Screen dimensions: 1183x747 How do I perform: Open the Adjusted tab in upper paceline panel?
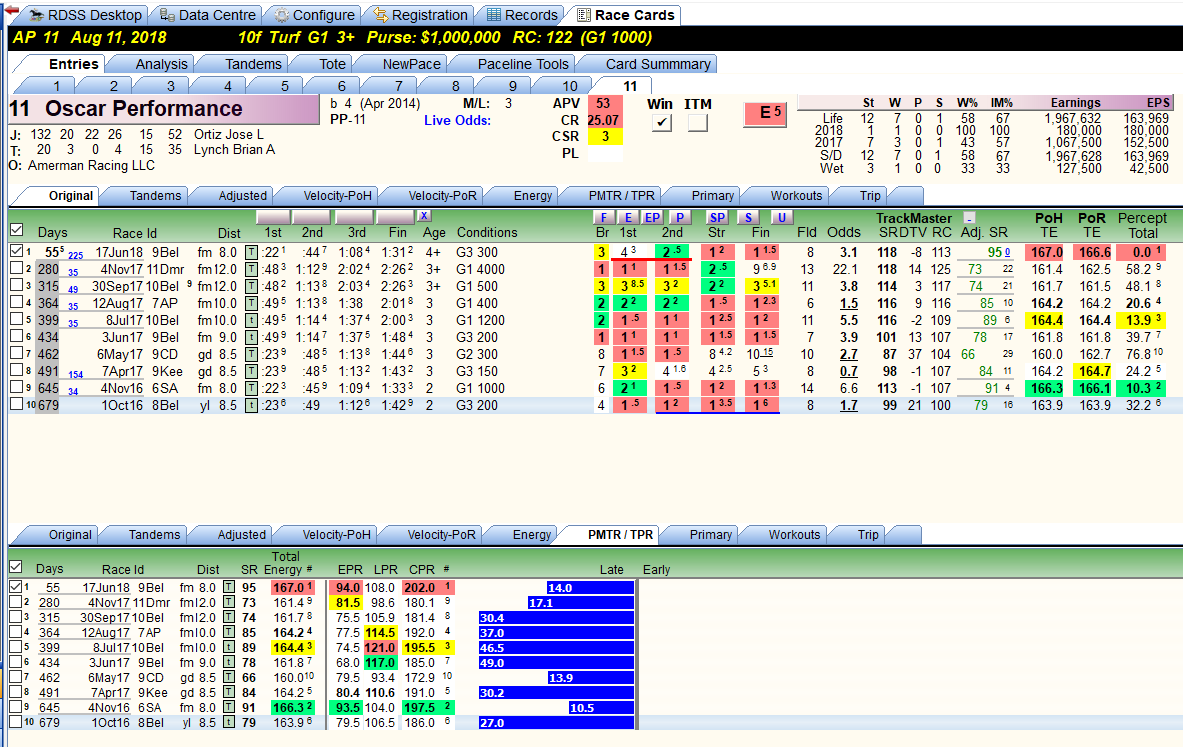242,195
